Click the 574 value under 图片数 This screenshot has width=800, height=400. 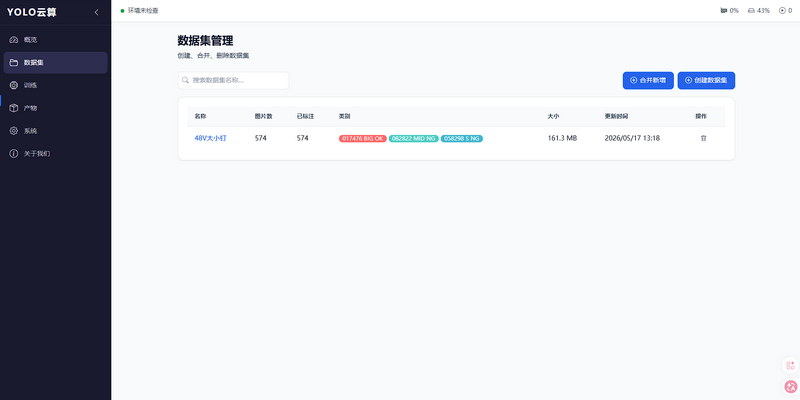[x=261, y=138]
